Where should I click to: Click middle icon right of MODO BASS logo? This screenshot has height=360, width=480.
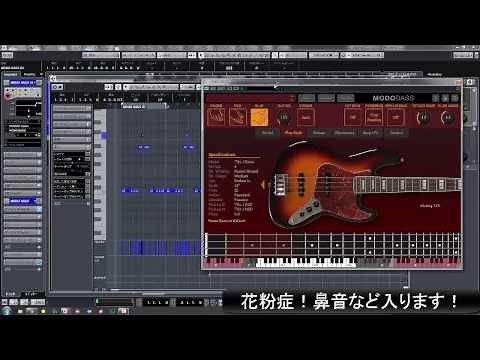pos(445,98)
